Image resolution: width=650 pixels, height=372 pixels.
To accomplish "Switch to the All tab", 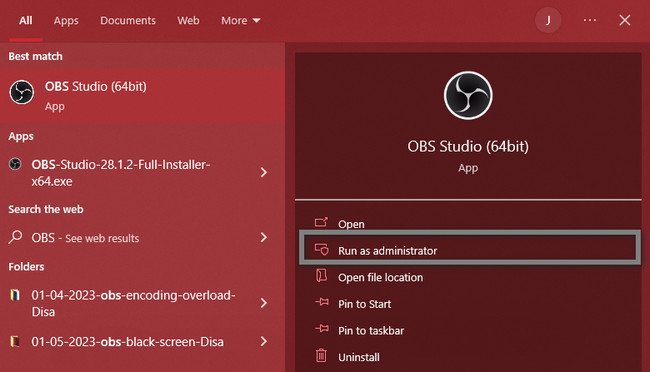I will (x=26, y=20).
